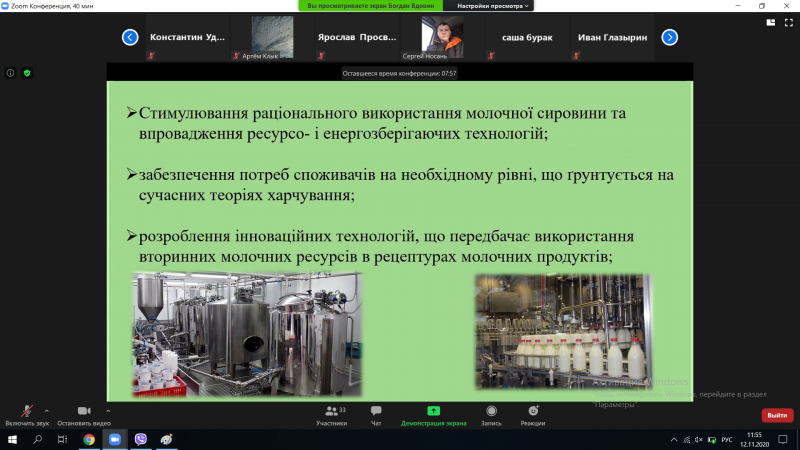Viewport: 800px width, 450px height.
Task: Select Сергей Носань video thumbnail
Action: coord(442,37)
